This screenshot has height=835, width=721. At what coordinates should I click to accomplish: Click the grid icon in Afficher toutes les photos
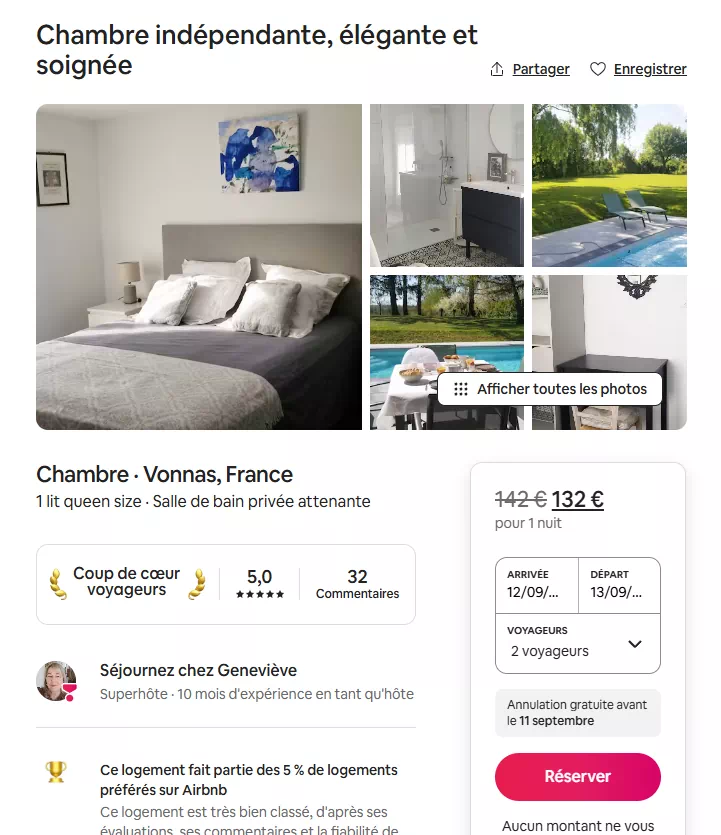pos(461,389)
